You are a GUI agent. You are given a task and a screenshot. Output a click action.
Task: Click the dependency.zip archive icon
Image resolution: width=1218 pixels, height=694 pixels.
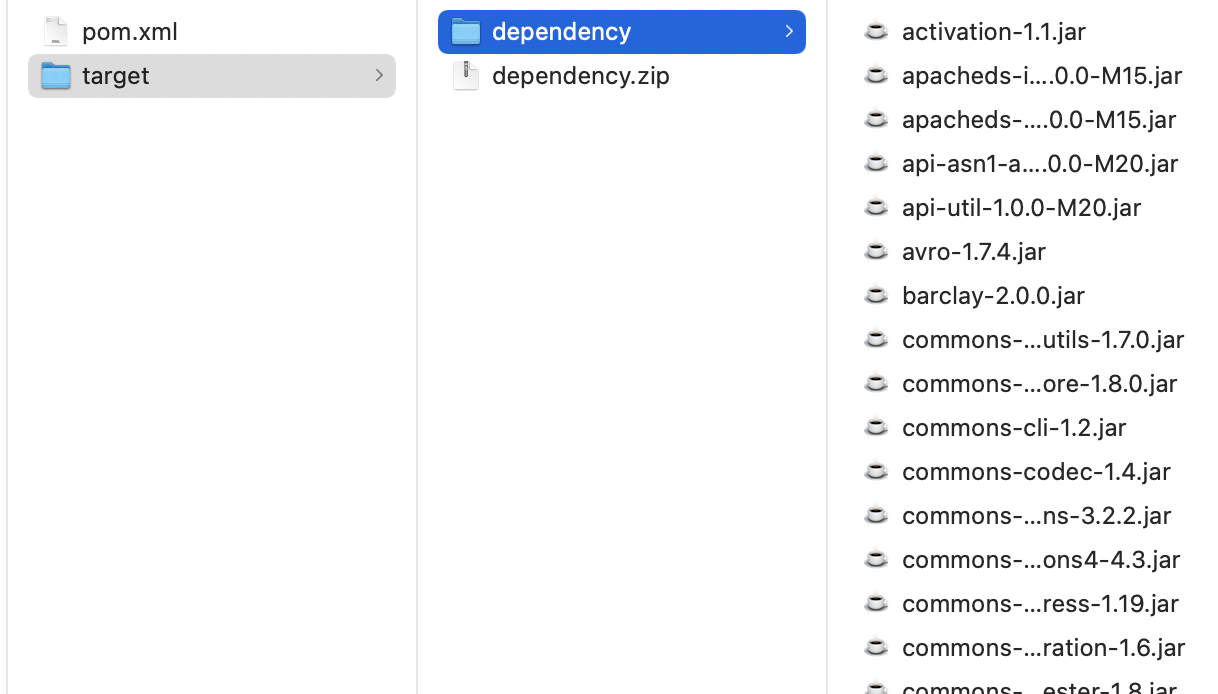pyautogui.click(x=466, y=75)
